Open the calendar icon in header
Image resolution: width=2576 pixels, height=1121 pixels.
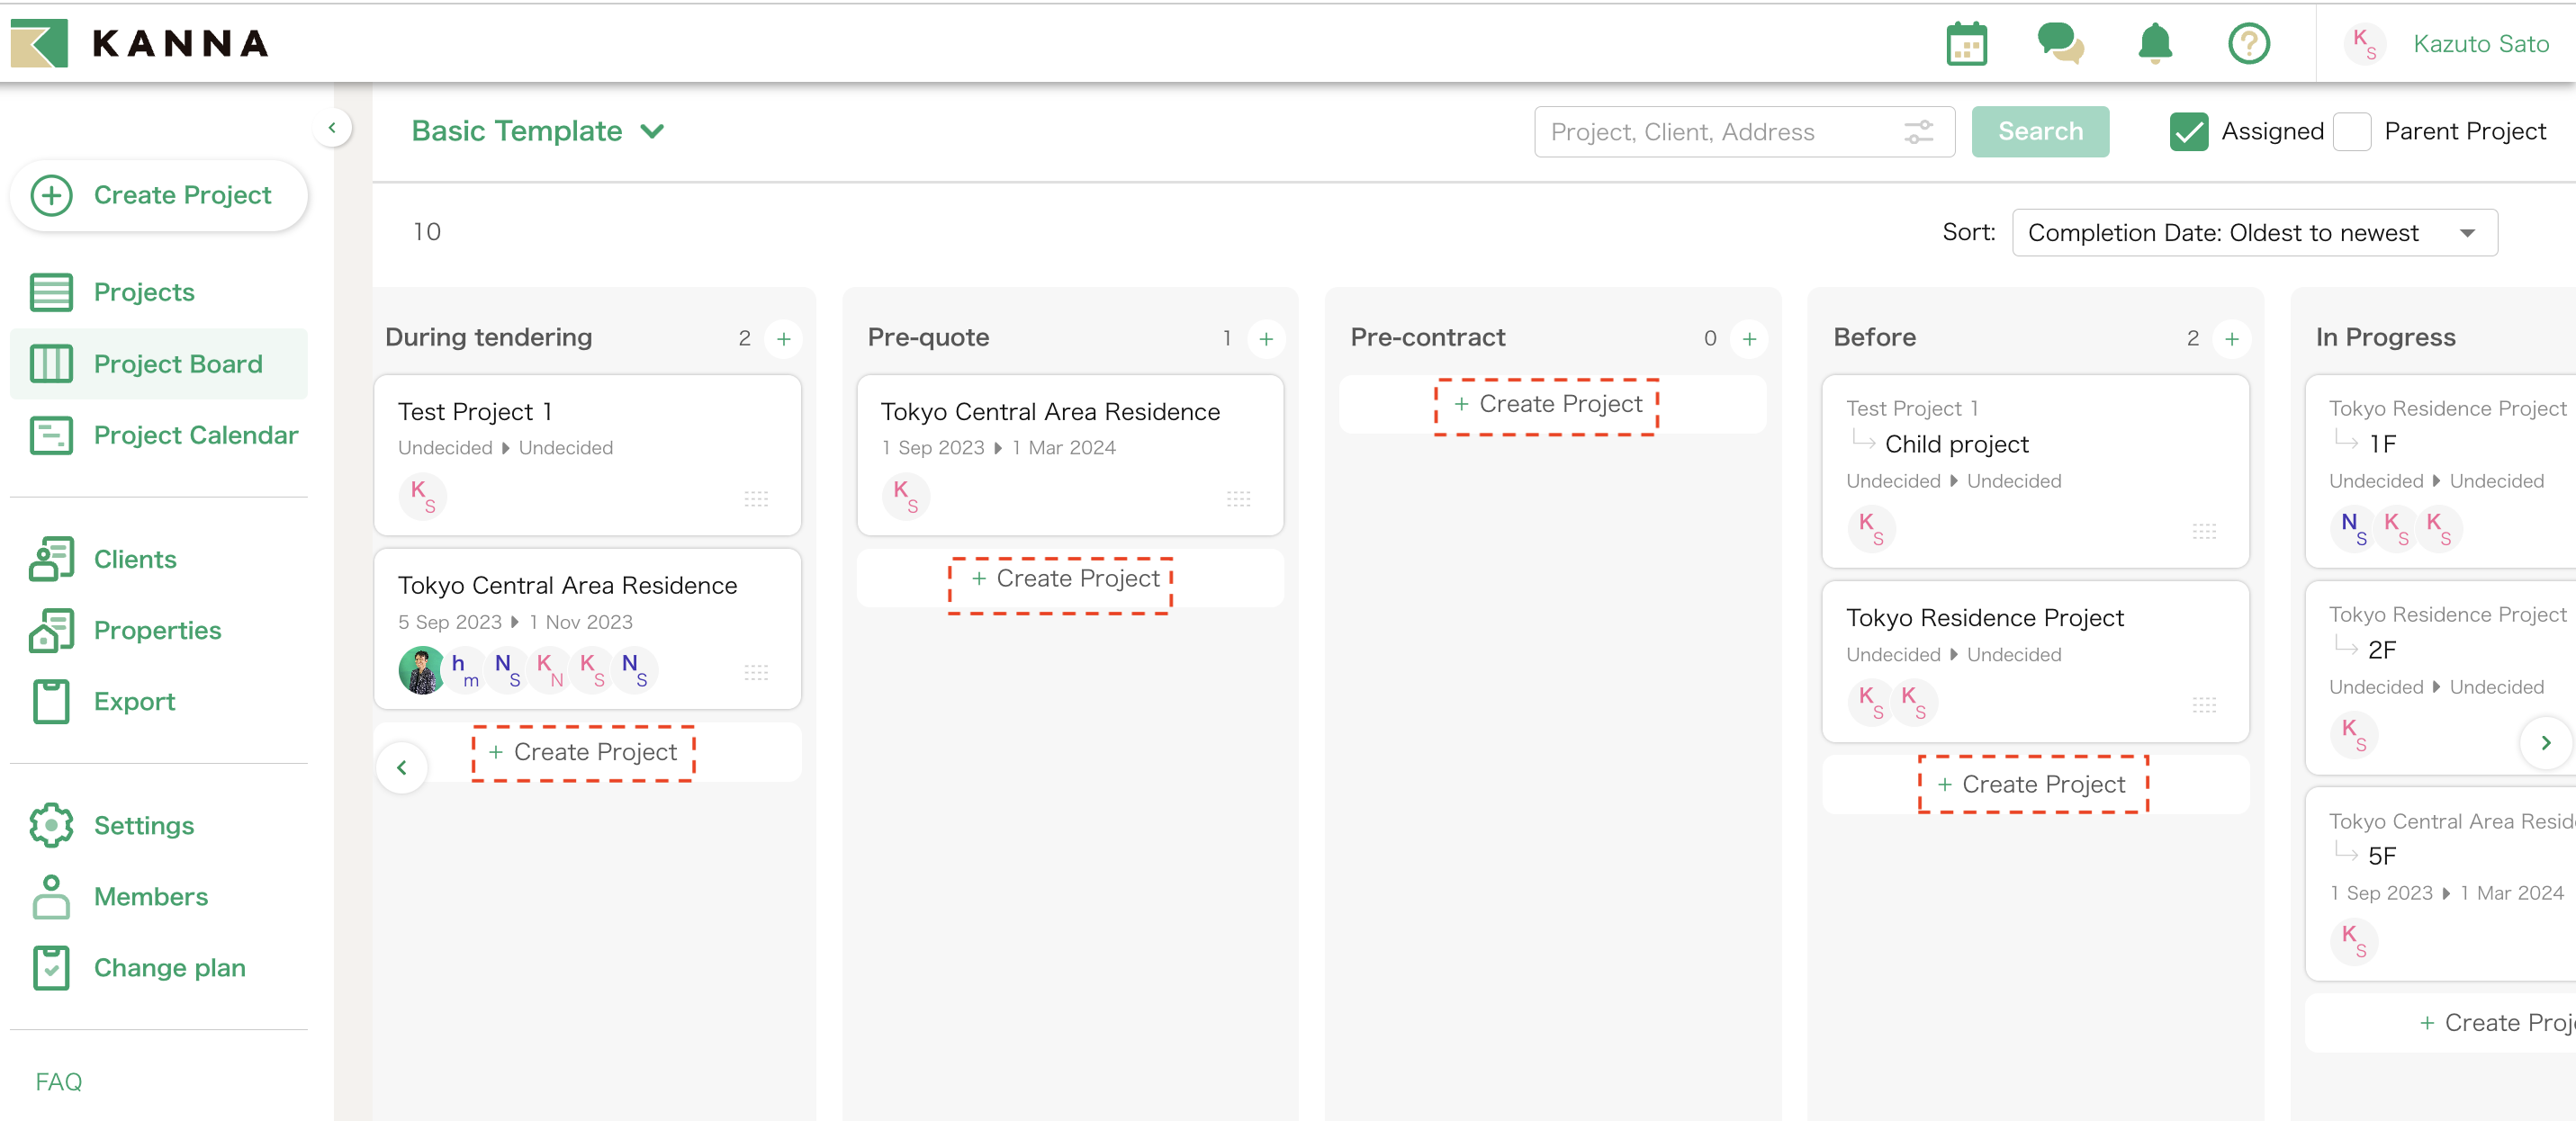pyautogui.click(x=1965, y=43)
